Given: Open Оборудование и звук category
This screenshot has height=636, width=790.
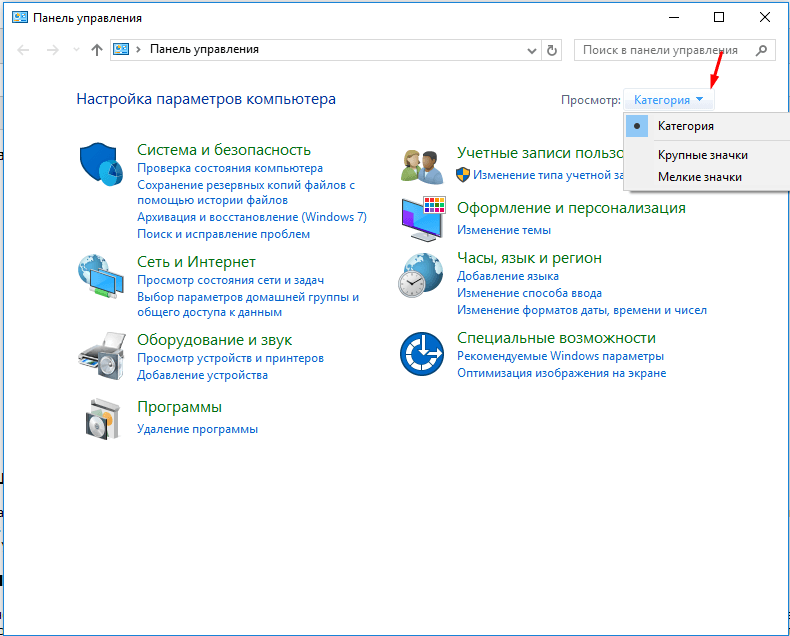Looking at the screenshot, I should click(214, 340).
